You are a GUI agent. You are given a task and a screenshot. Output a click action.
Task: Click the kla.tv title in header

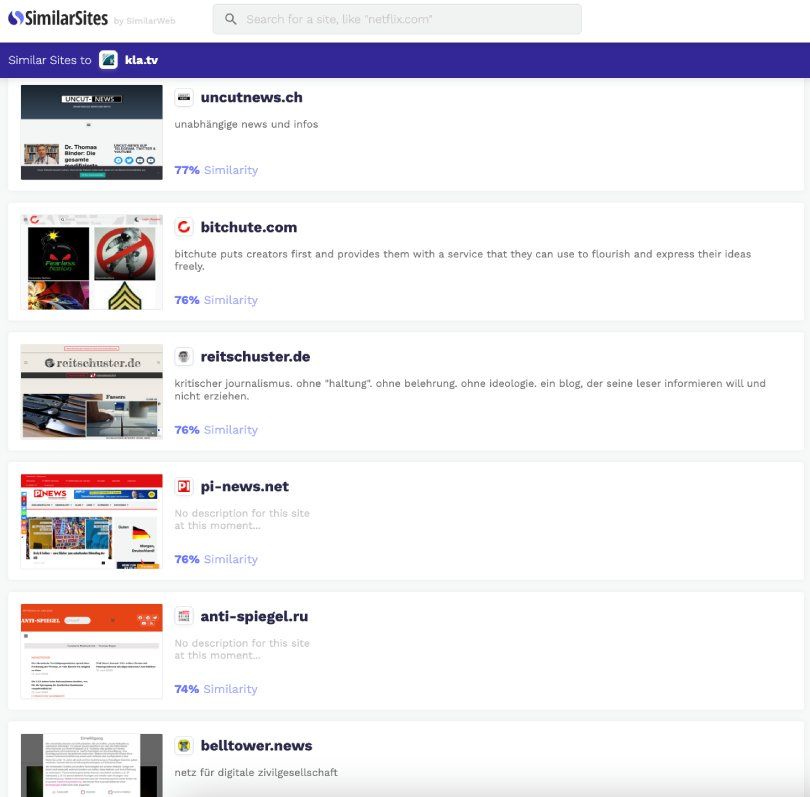[141, 60]
